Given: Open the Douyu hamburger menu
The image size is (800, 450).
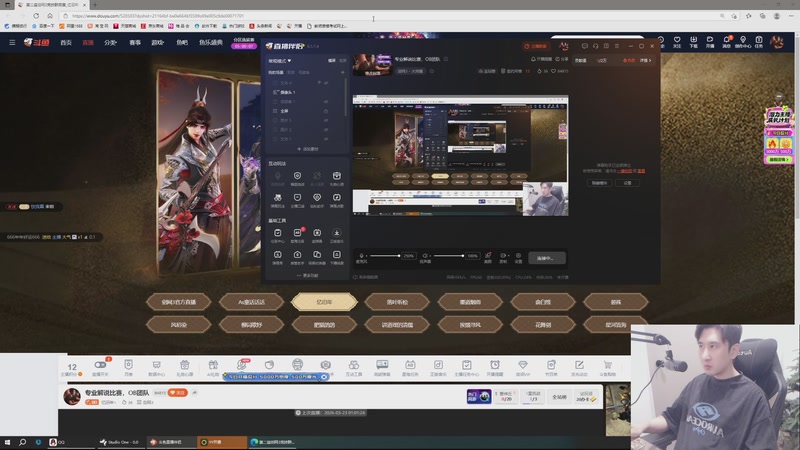Looking at the screenshot, I should [12, 42].
